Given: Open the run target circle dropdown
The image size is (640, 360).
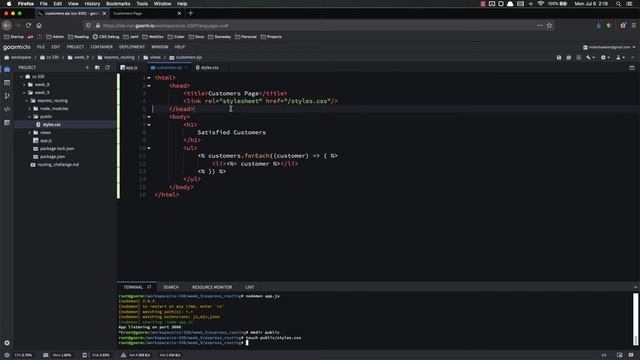Looking at the screenshot, I should click(604, 58).
